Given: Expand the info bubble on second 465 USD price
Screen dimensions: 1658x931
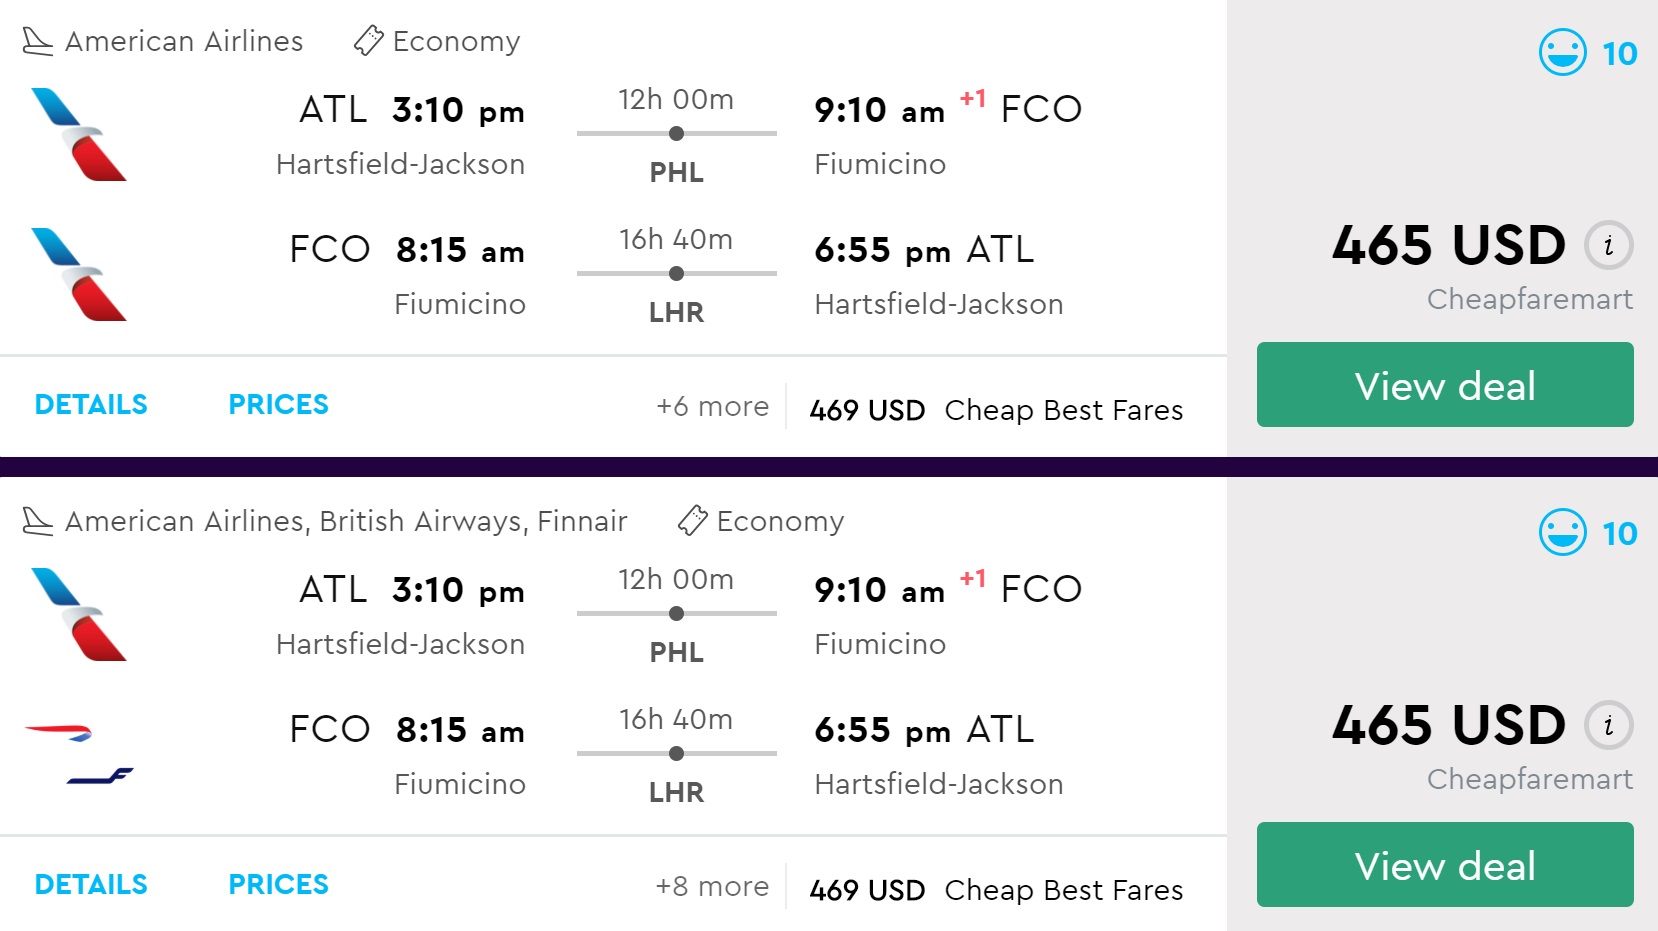Looking at the screenshot, I should (1608, 726).
